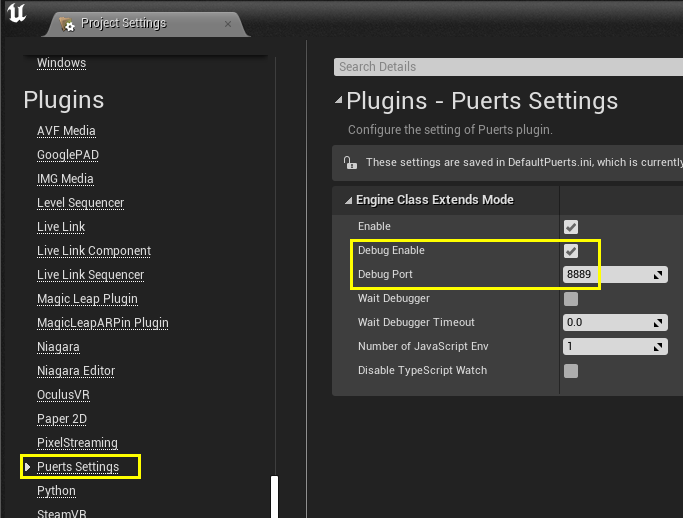Select OculusVR in the Plugins list
Viewport: 683px width, 518px height.
click(64, 395)
